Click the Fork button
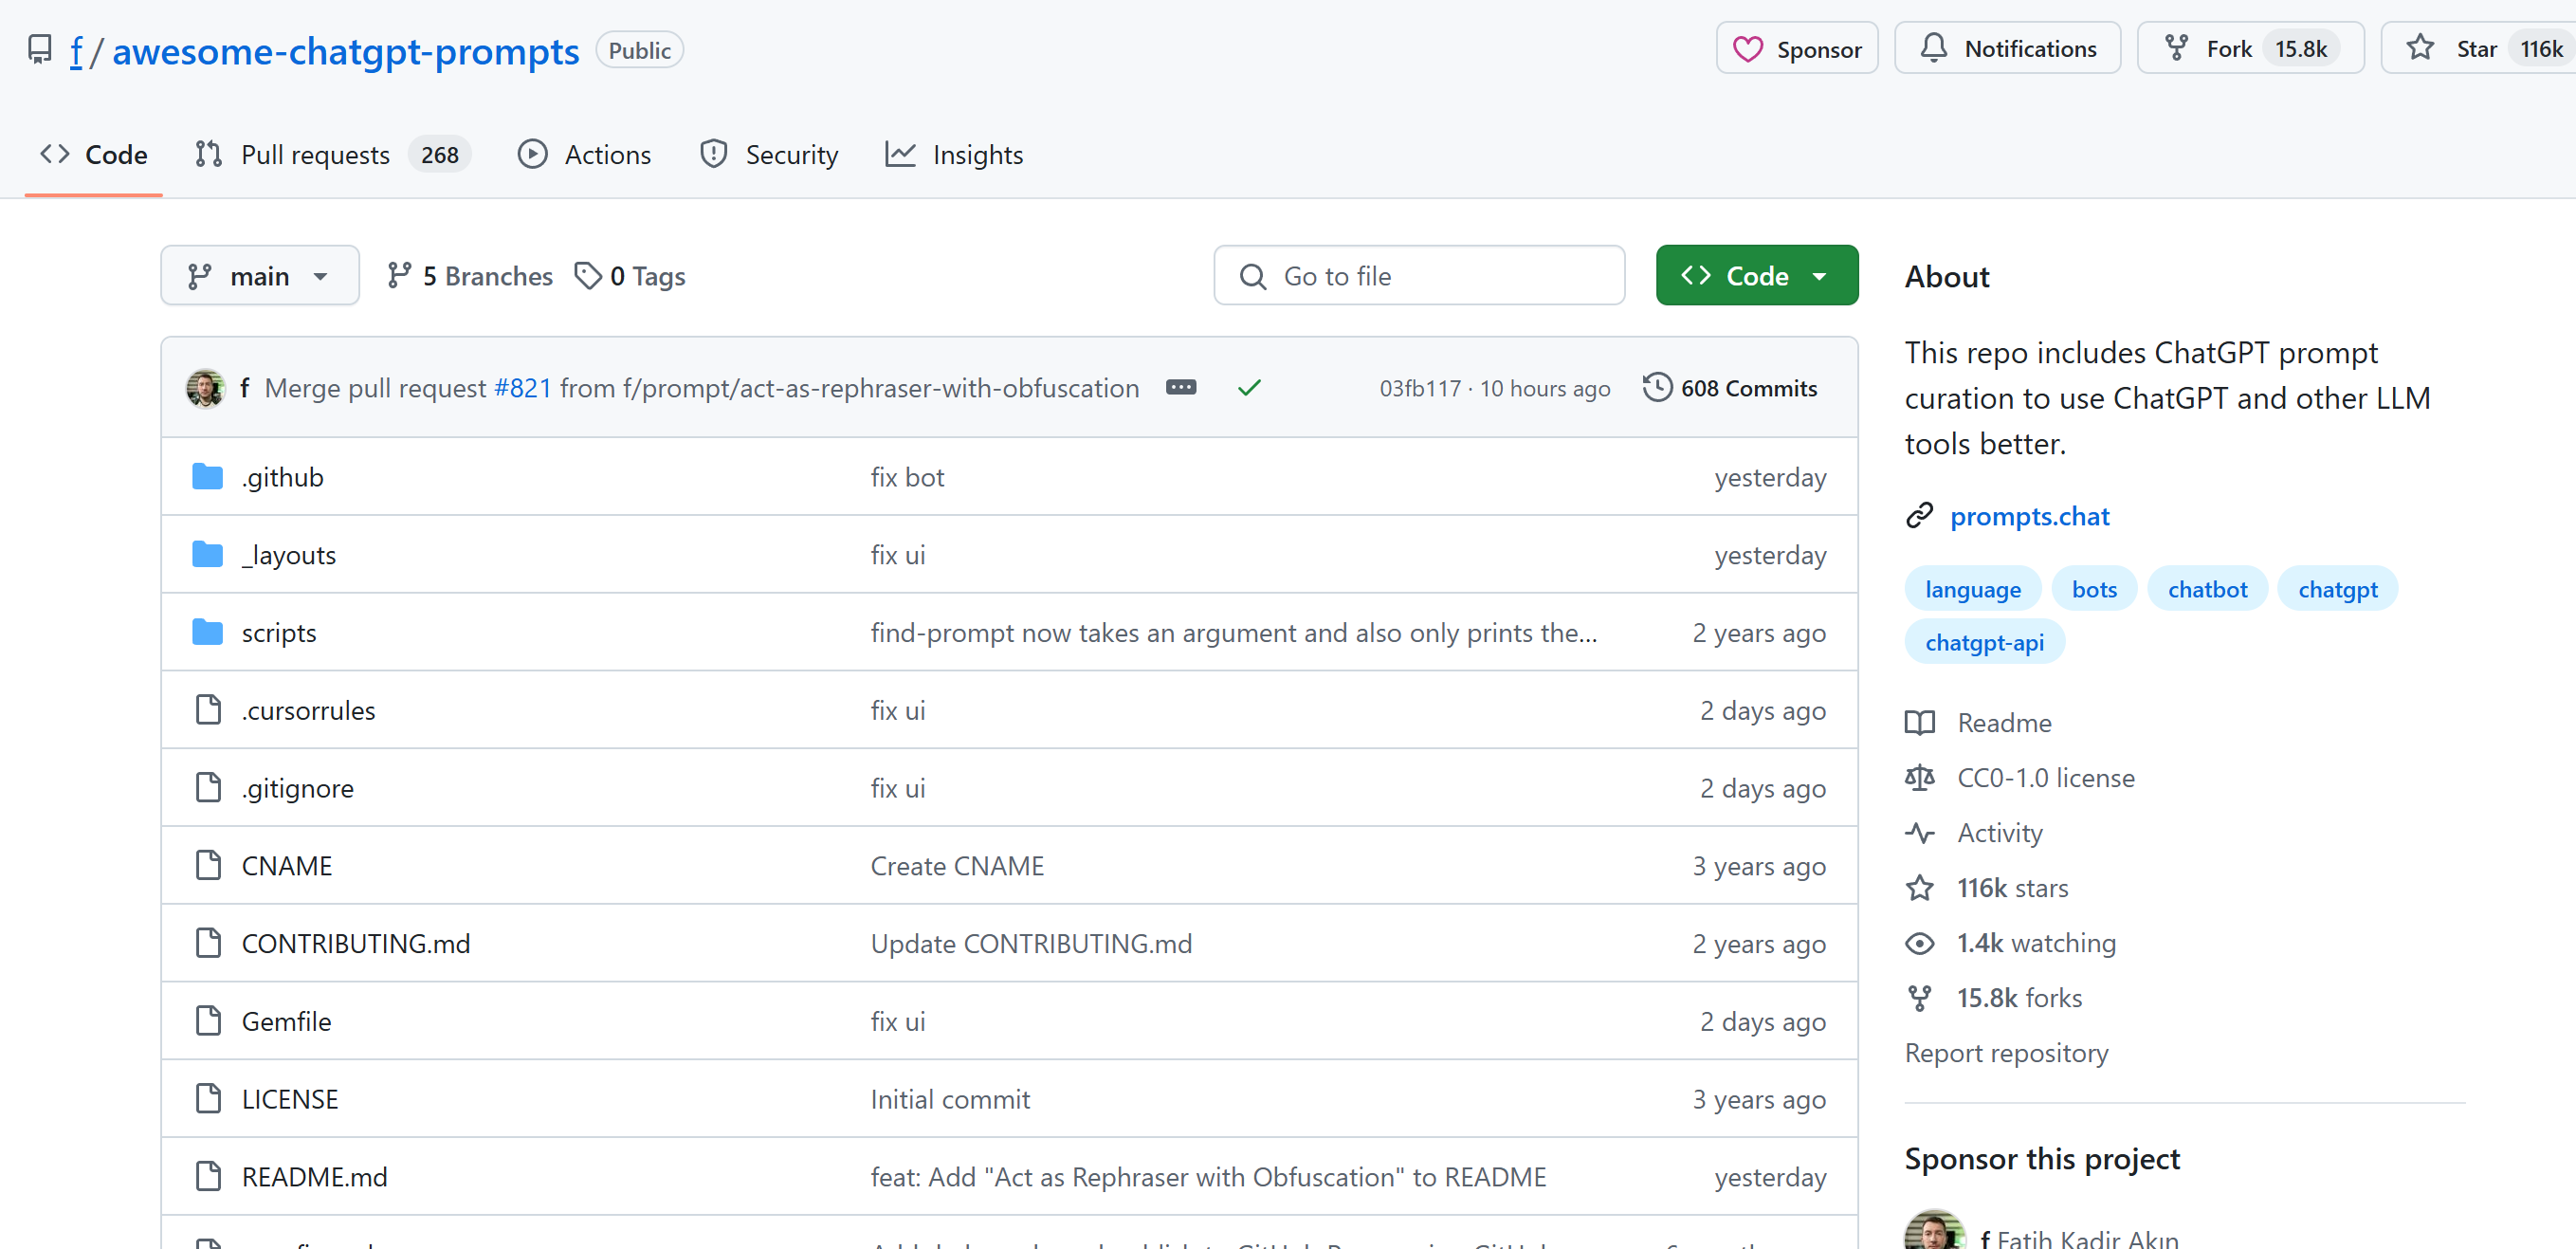Image resolution: width=2576 pixels, height=1249 pixels. [2250, 48]
